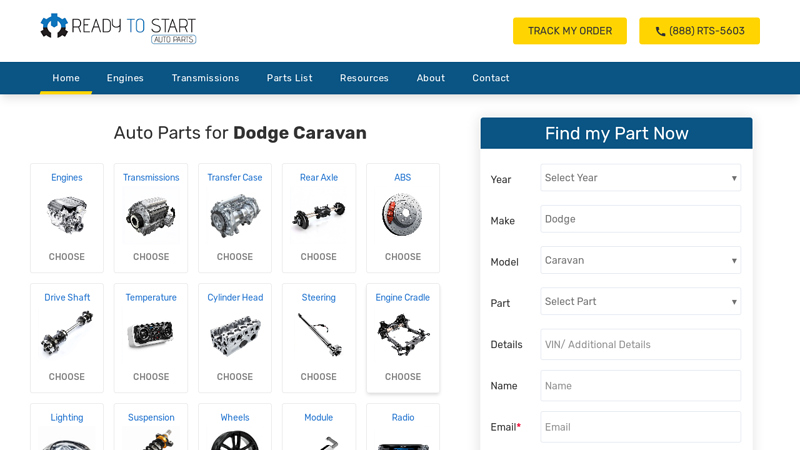Image resolution: width=800 pixels, height=450 pixels.
Task: Click the Engine Cradle part image
Action: point(403,335)
